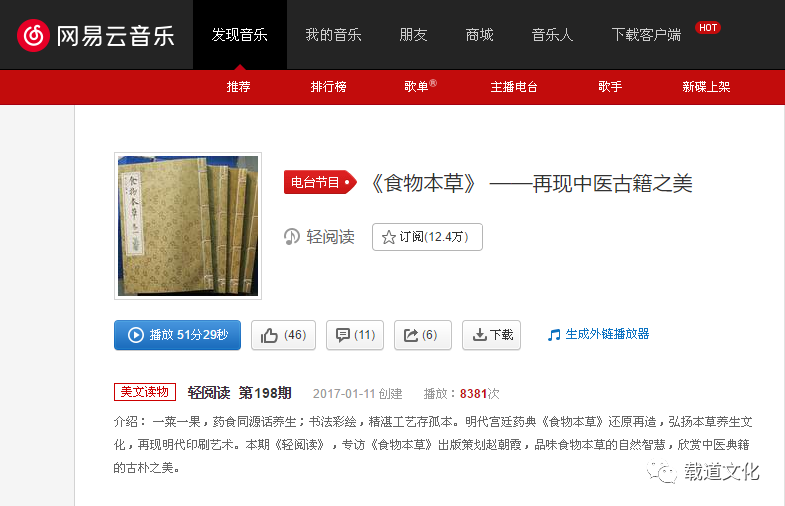Visit the 商城 store page
This screenshot has height=506, width=785.
click(x=480, y=35)
